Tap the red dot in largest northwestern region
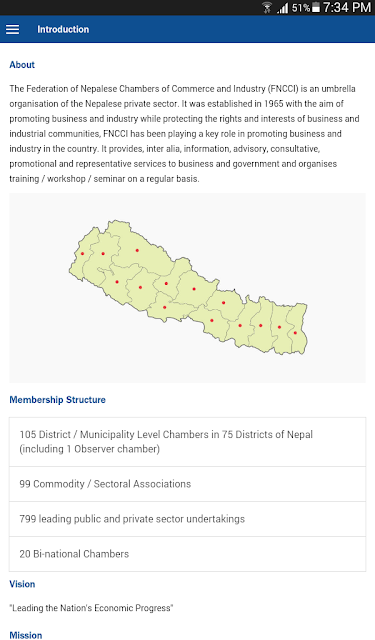Screen dimensions: 375x640 [137, 250]
